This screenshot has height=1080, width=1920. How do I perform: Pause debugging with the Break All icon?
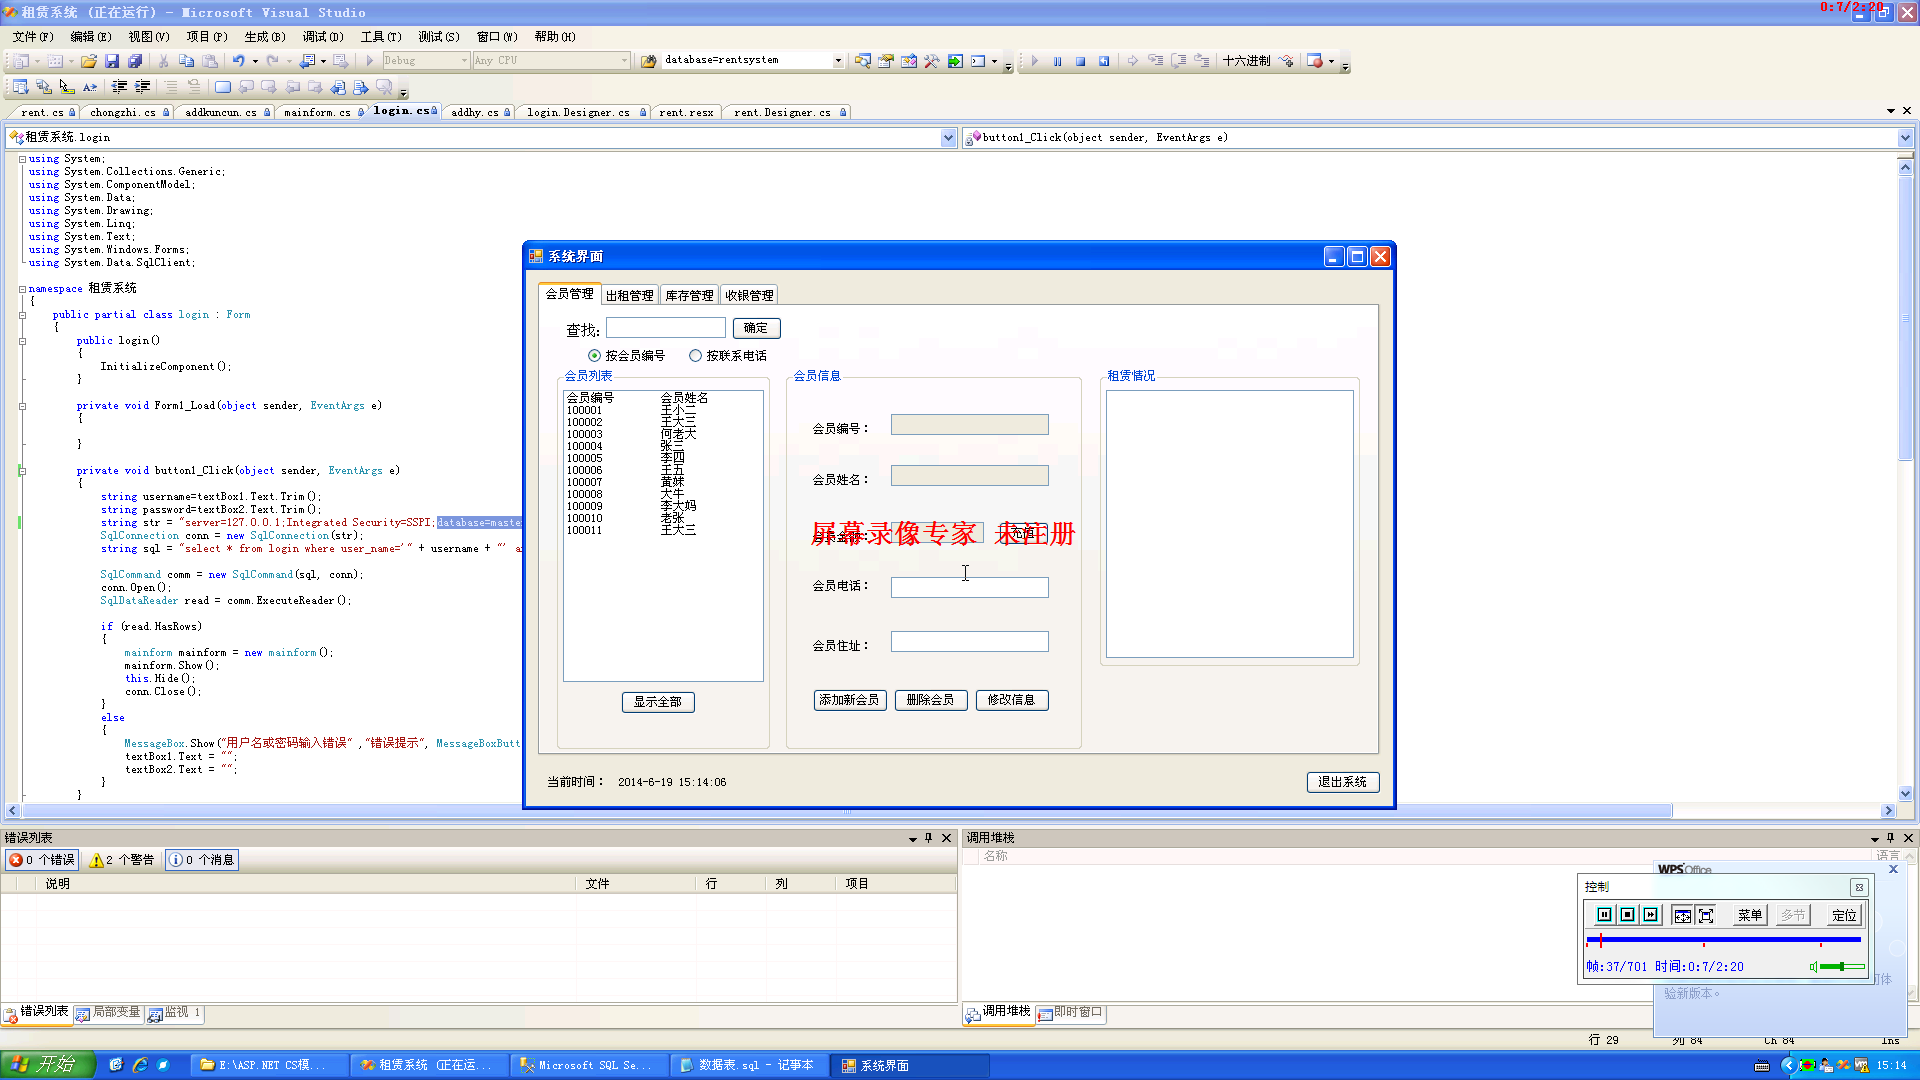click(x=1057, y=61)
